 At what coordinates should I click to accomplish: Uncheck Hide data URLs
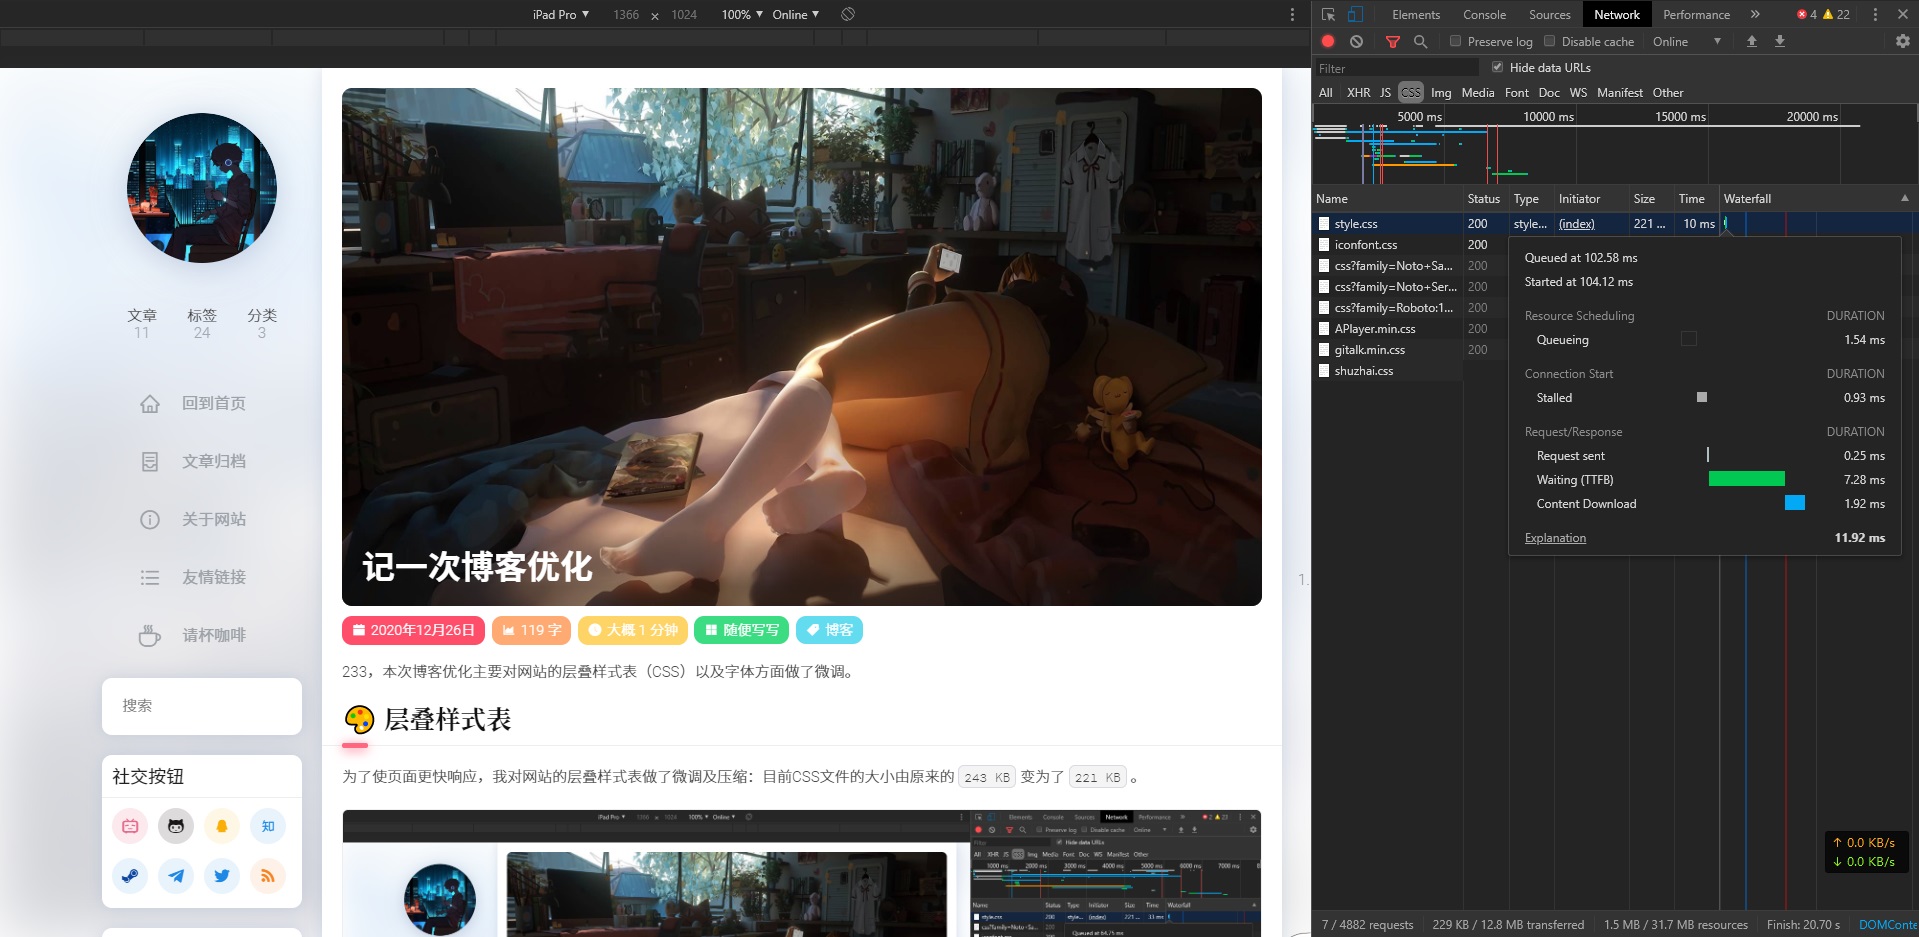coord(1497,67)
